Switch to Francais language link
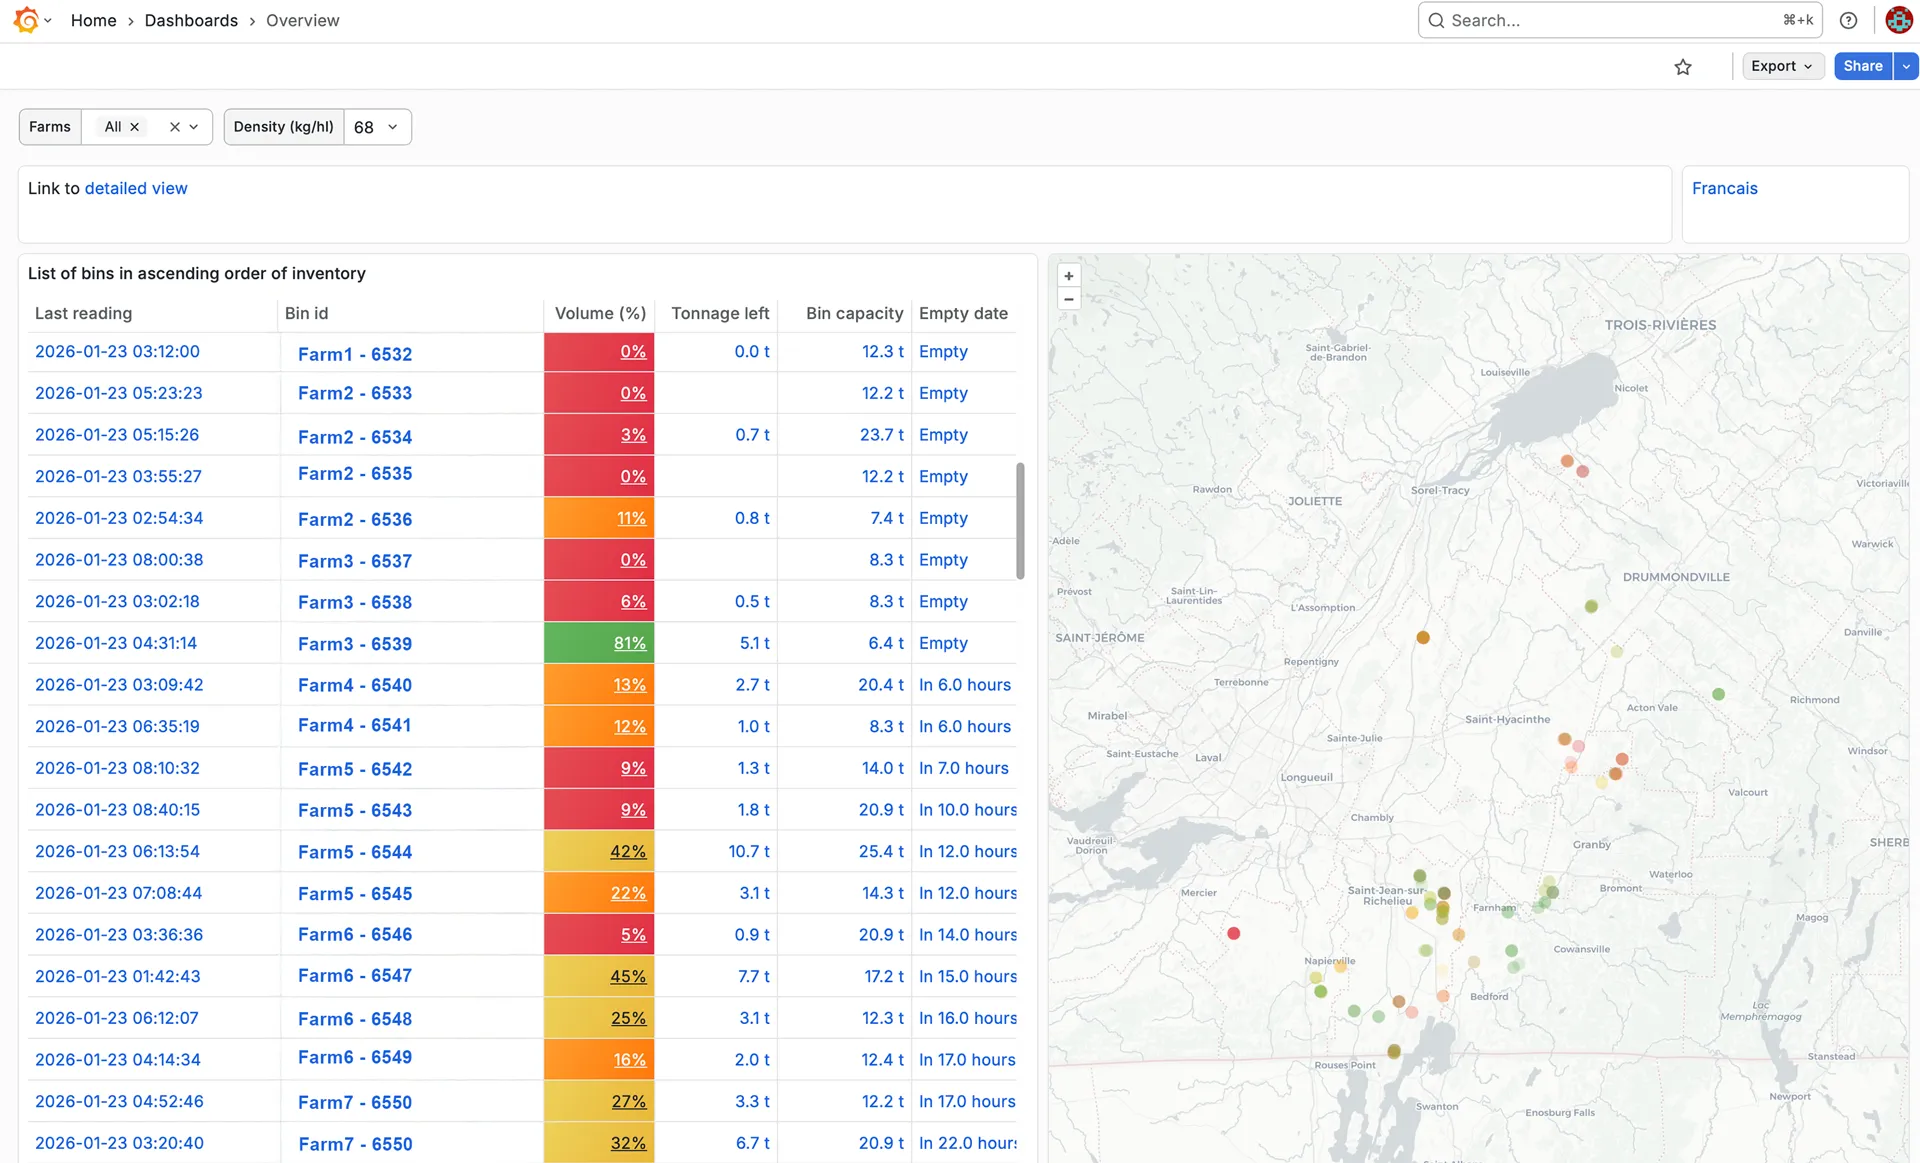This screenshot has width=1920, height=1163. tap(1724, 188)
